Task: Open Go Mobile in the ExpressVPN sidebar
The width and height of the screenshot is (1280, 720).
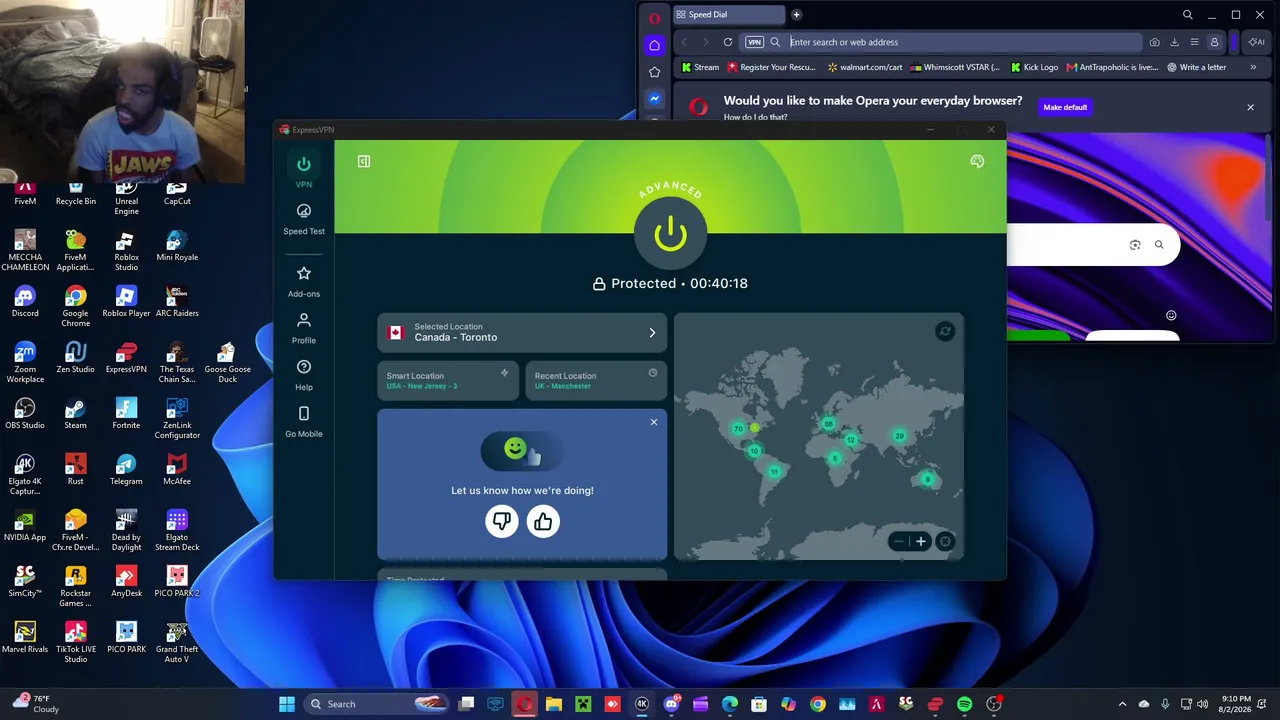Action: pos(304,421)
